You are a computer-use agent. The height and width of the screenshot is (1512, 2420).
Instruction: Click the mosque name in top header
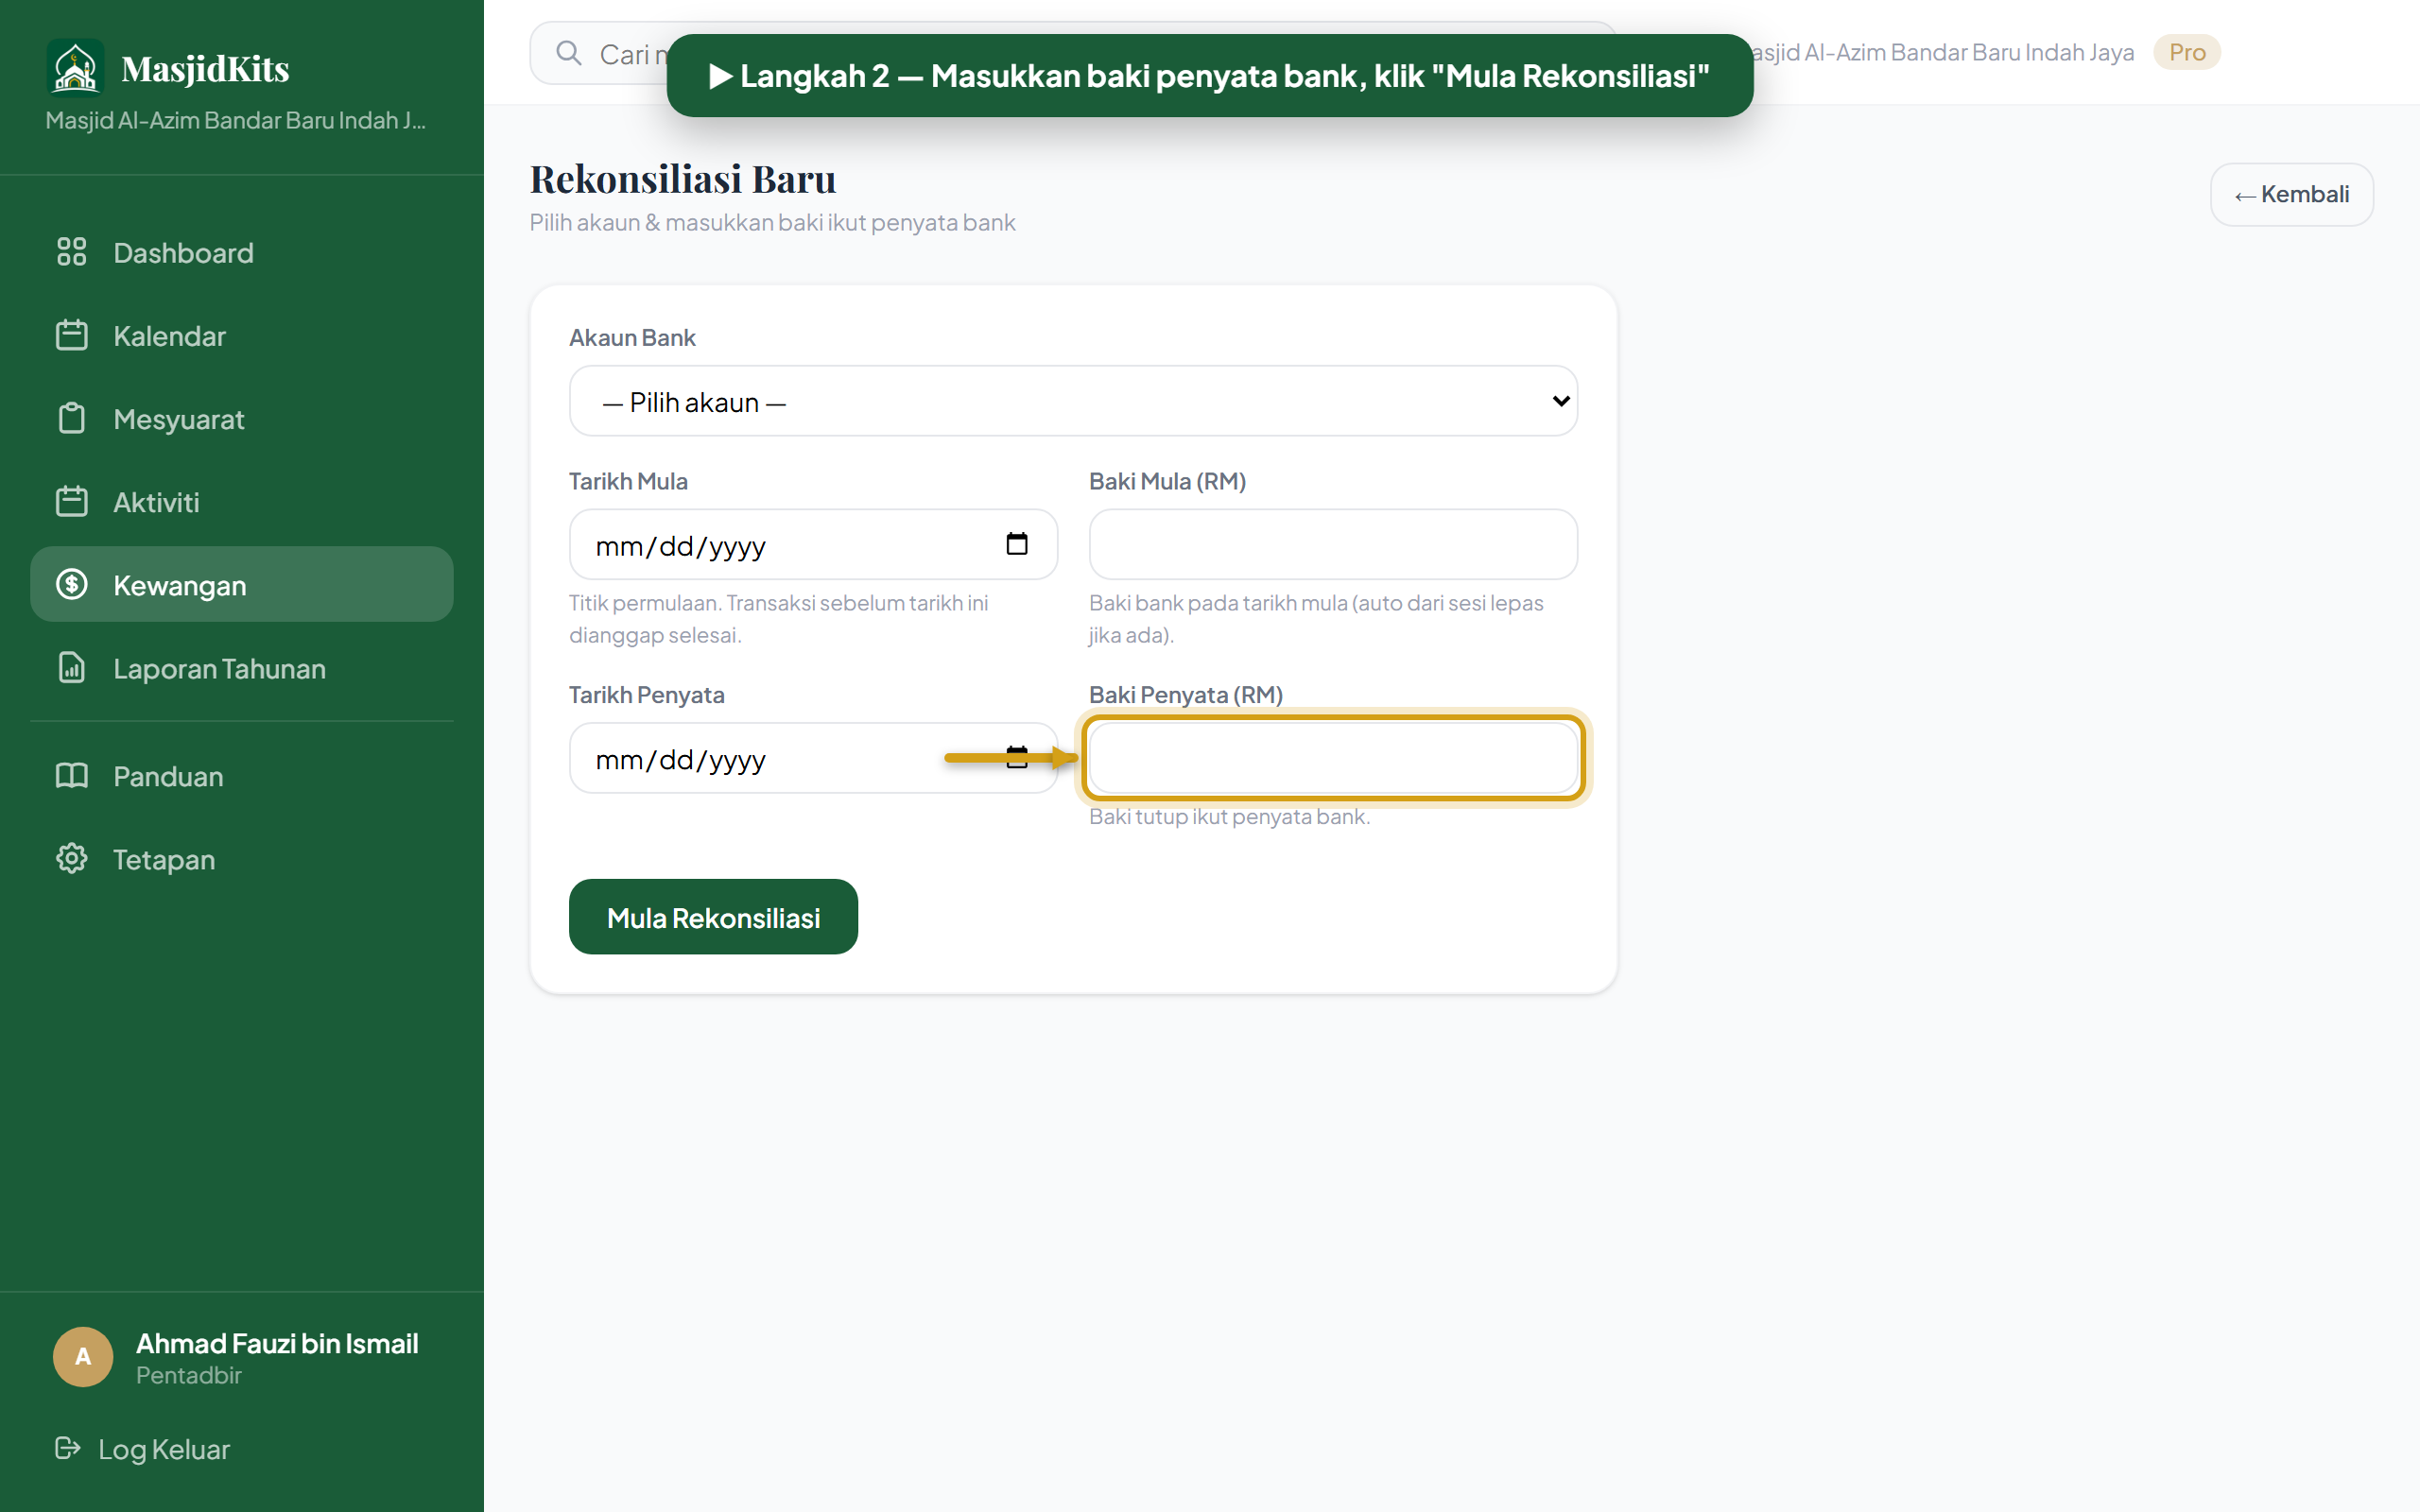1944,52
